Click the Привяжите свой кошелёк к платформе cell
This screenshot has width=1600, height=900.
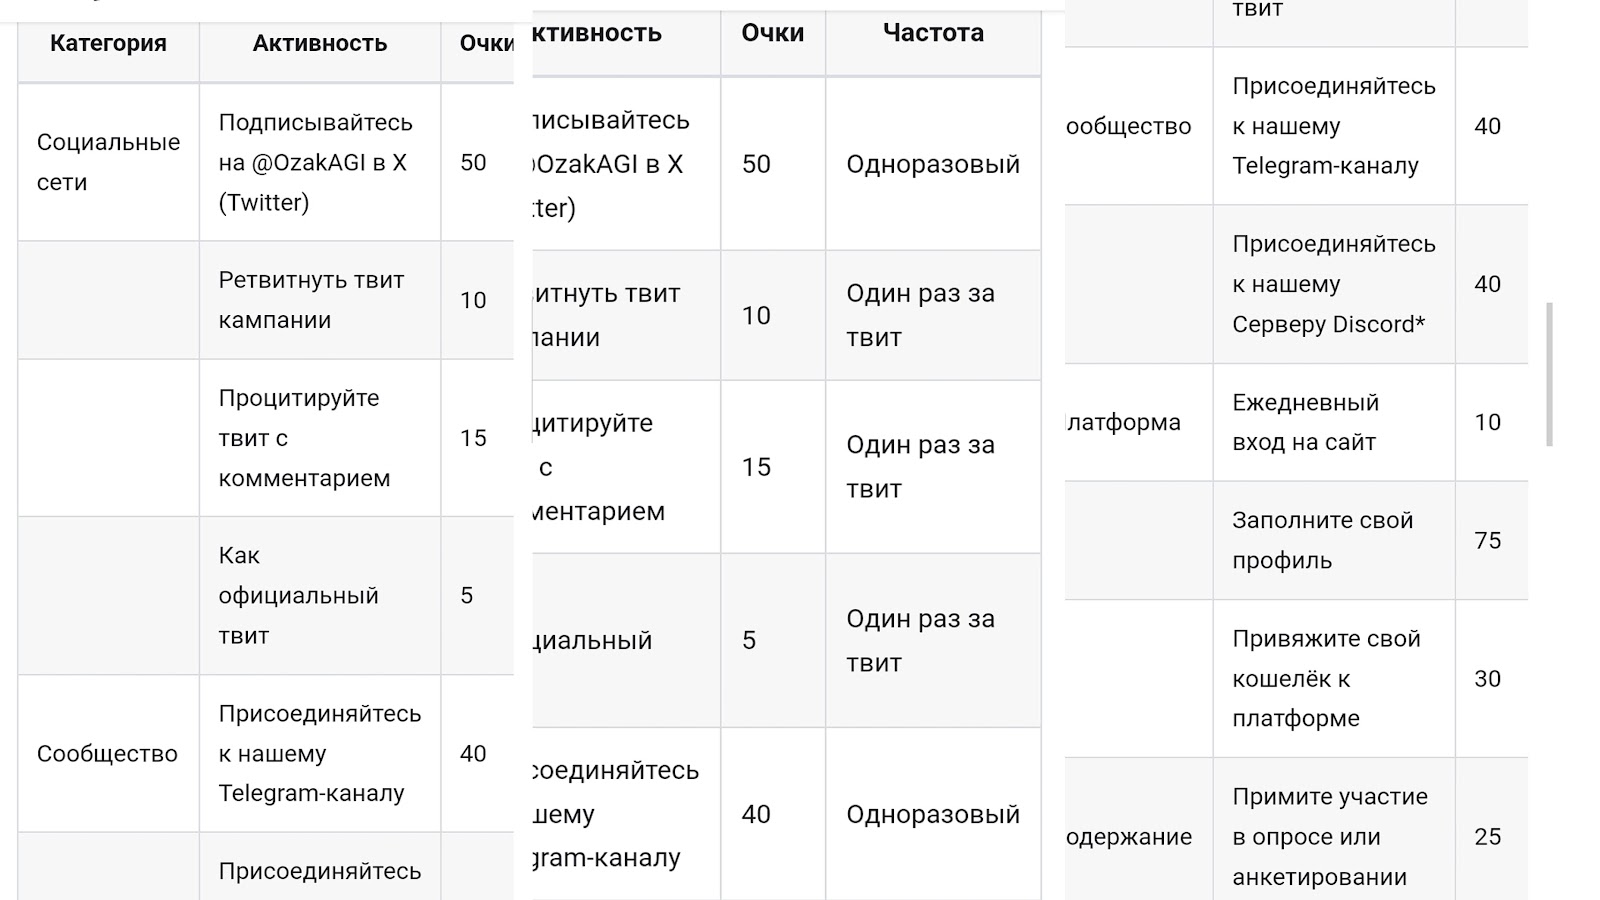(x=1326, y=678)
